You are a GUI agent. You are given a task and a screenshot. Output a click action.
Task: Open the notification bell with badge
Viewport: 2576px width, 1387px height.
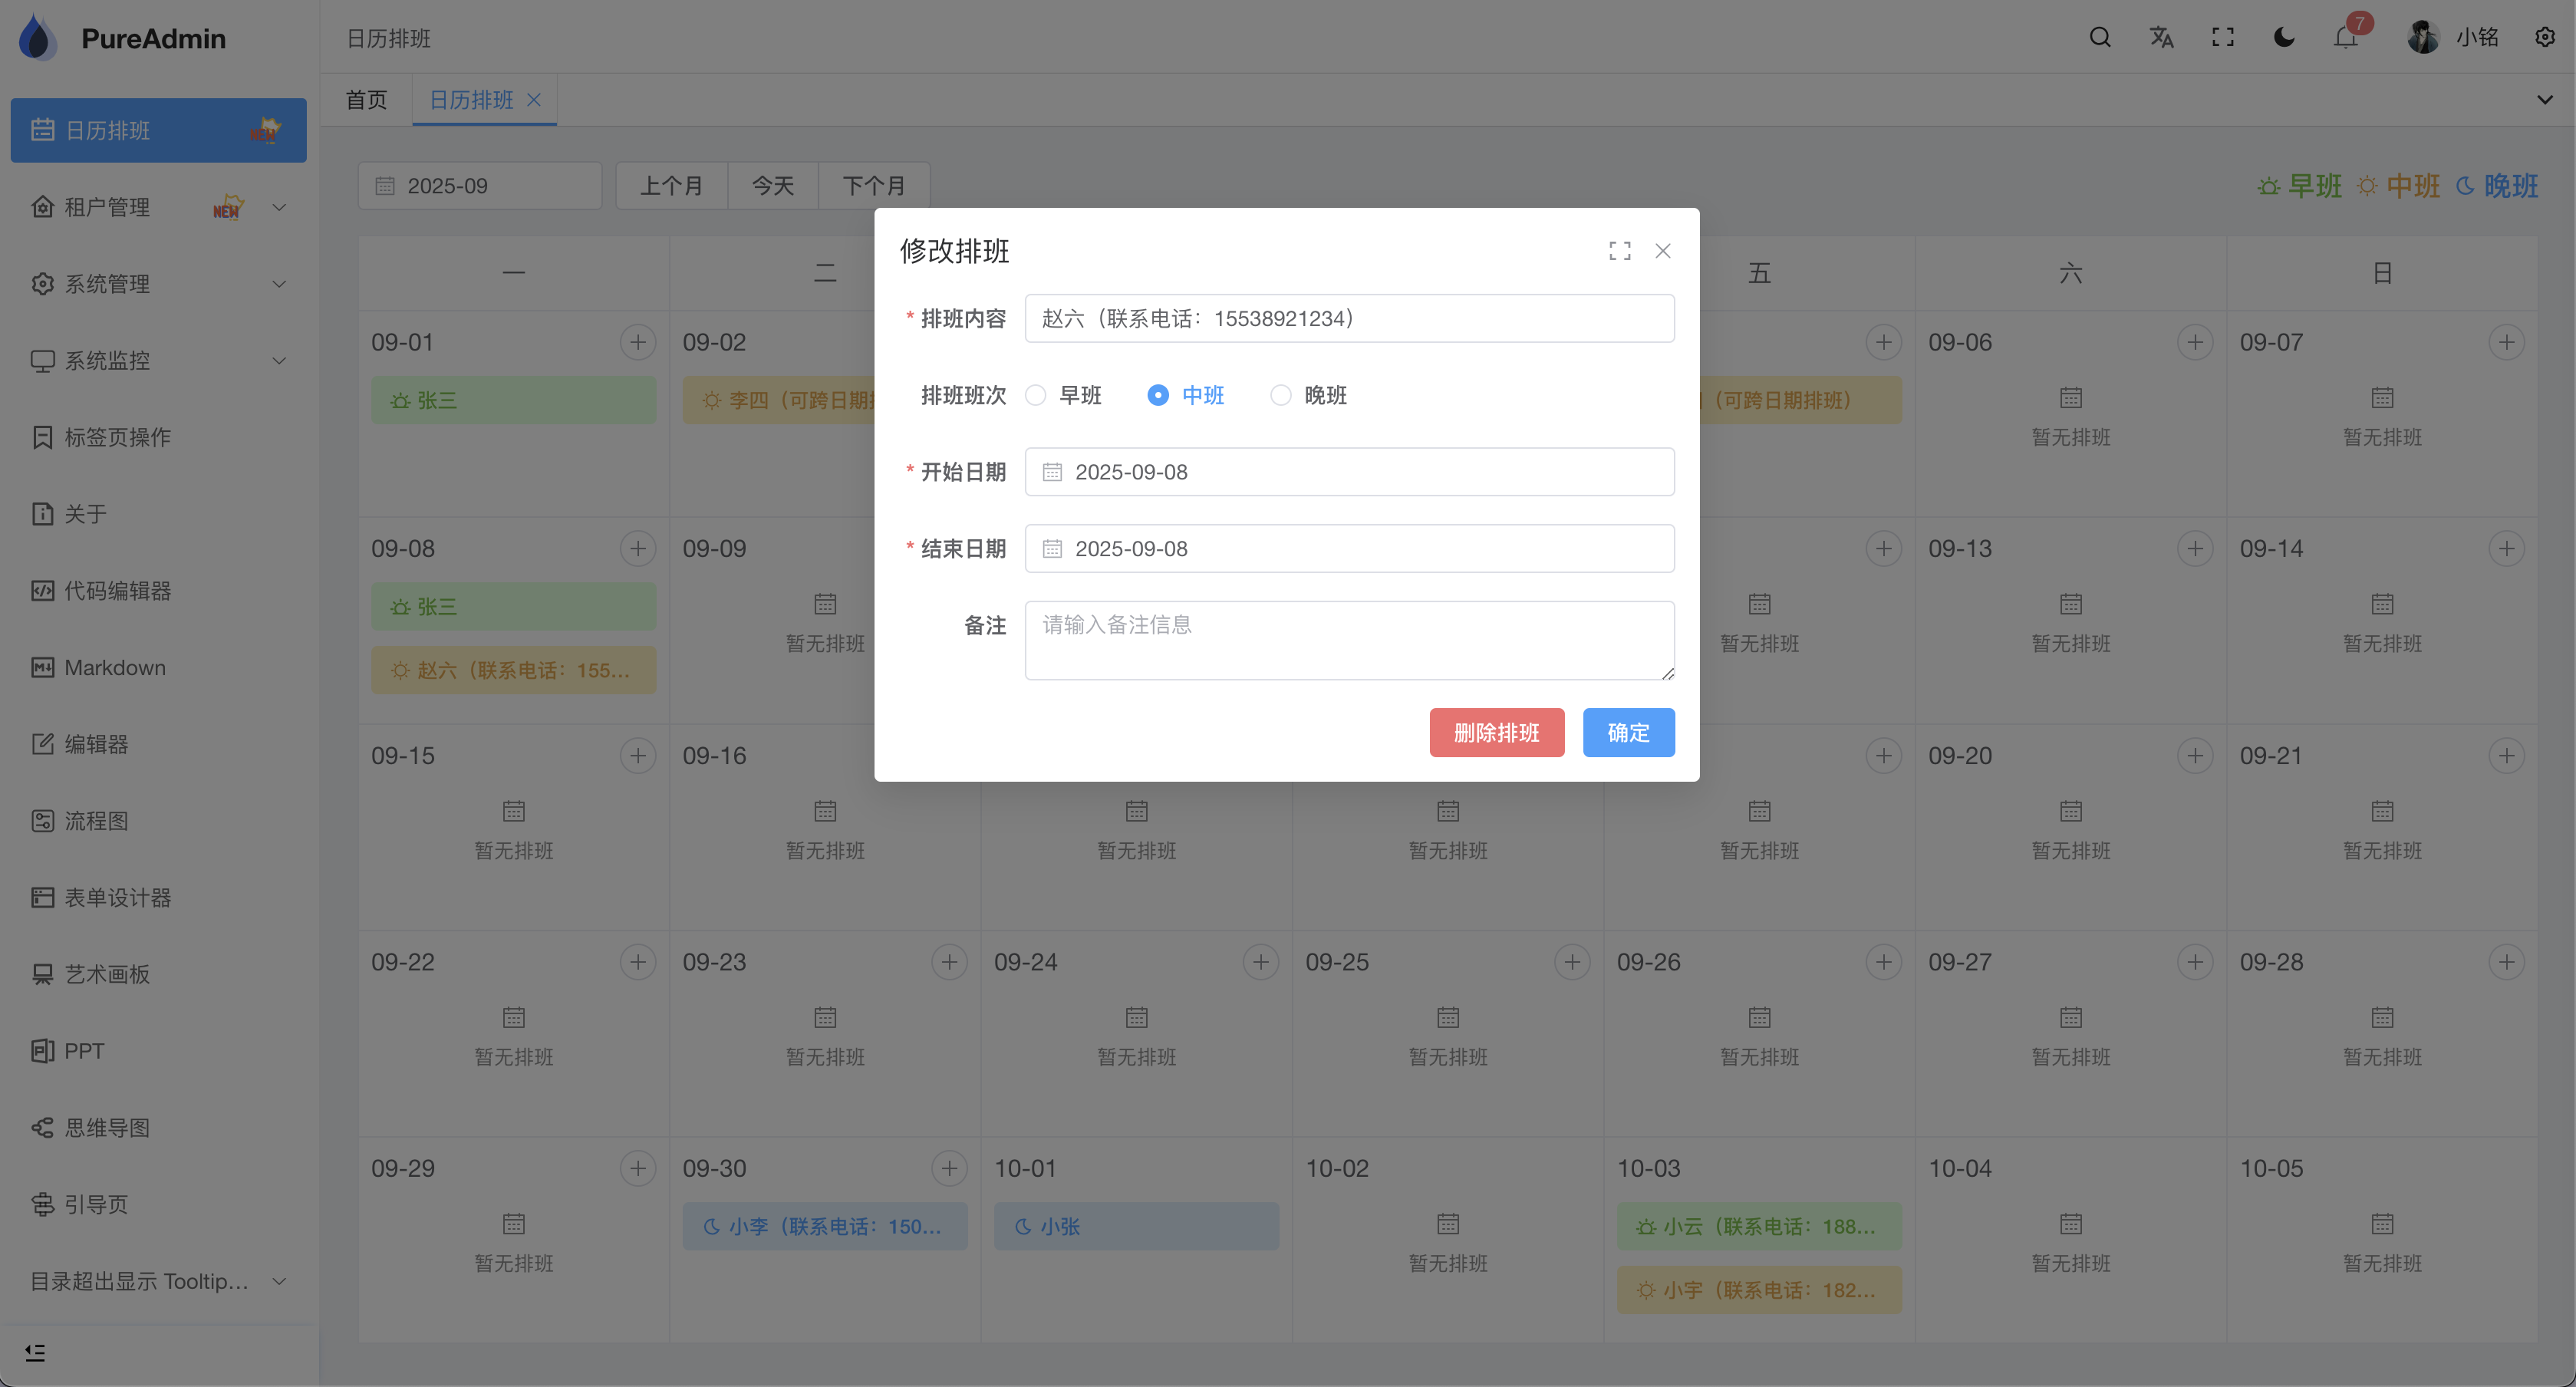[2345, 38]
